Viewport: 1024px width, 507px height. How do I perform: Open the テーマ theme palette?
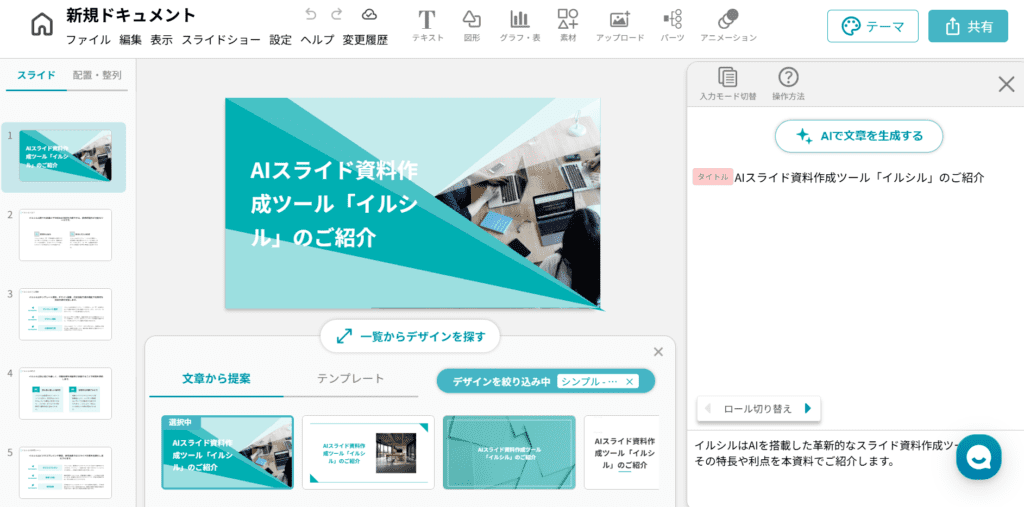873,26
